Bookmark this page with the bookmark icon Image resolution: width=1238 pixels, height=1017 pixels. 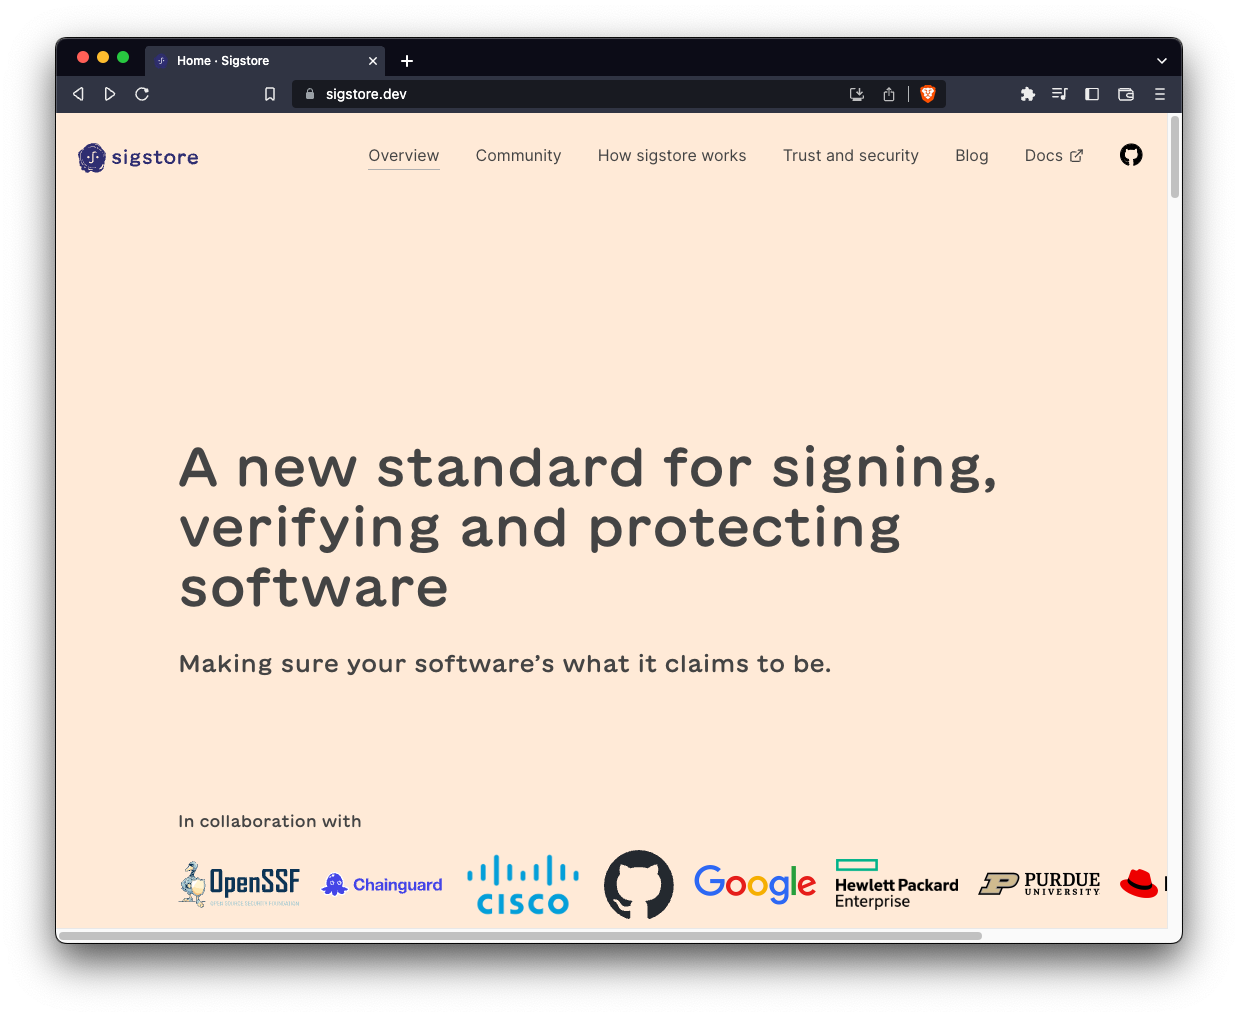(x=270, y=94)
